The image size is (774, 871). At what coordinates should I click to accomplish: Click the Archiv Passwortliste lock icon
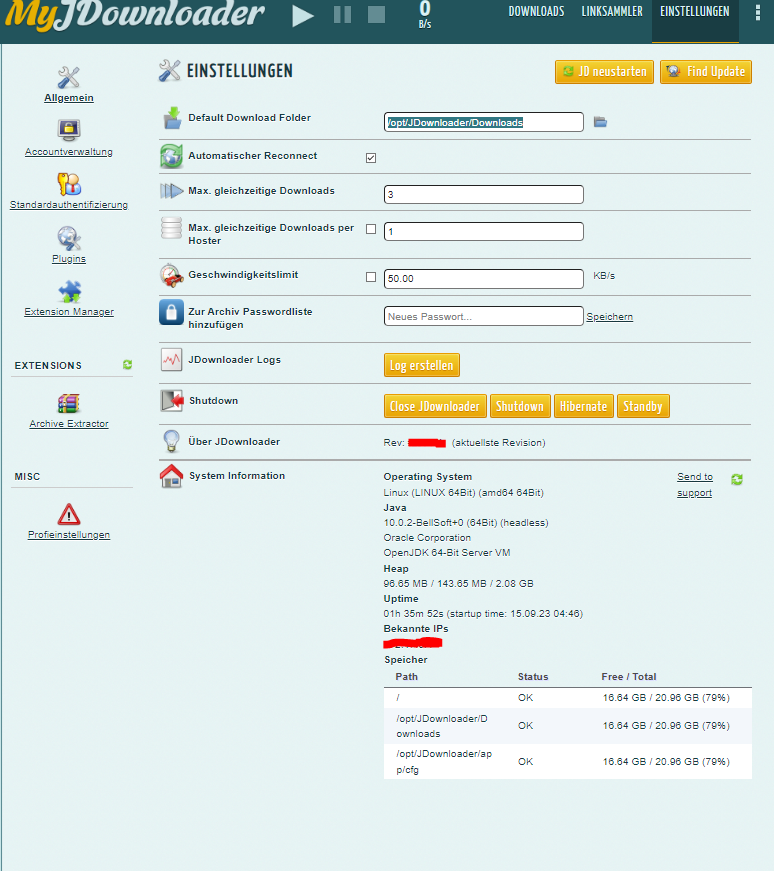pyautogui.click(x=171, y=312)
